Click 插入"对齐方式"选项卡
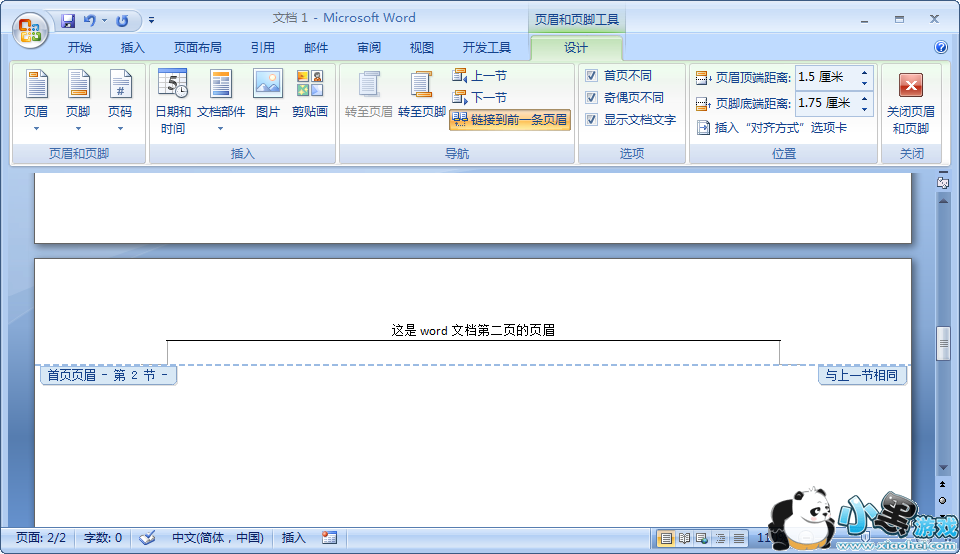The image size is (960, 554). click(772, 128)
